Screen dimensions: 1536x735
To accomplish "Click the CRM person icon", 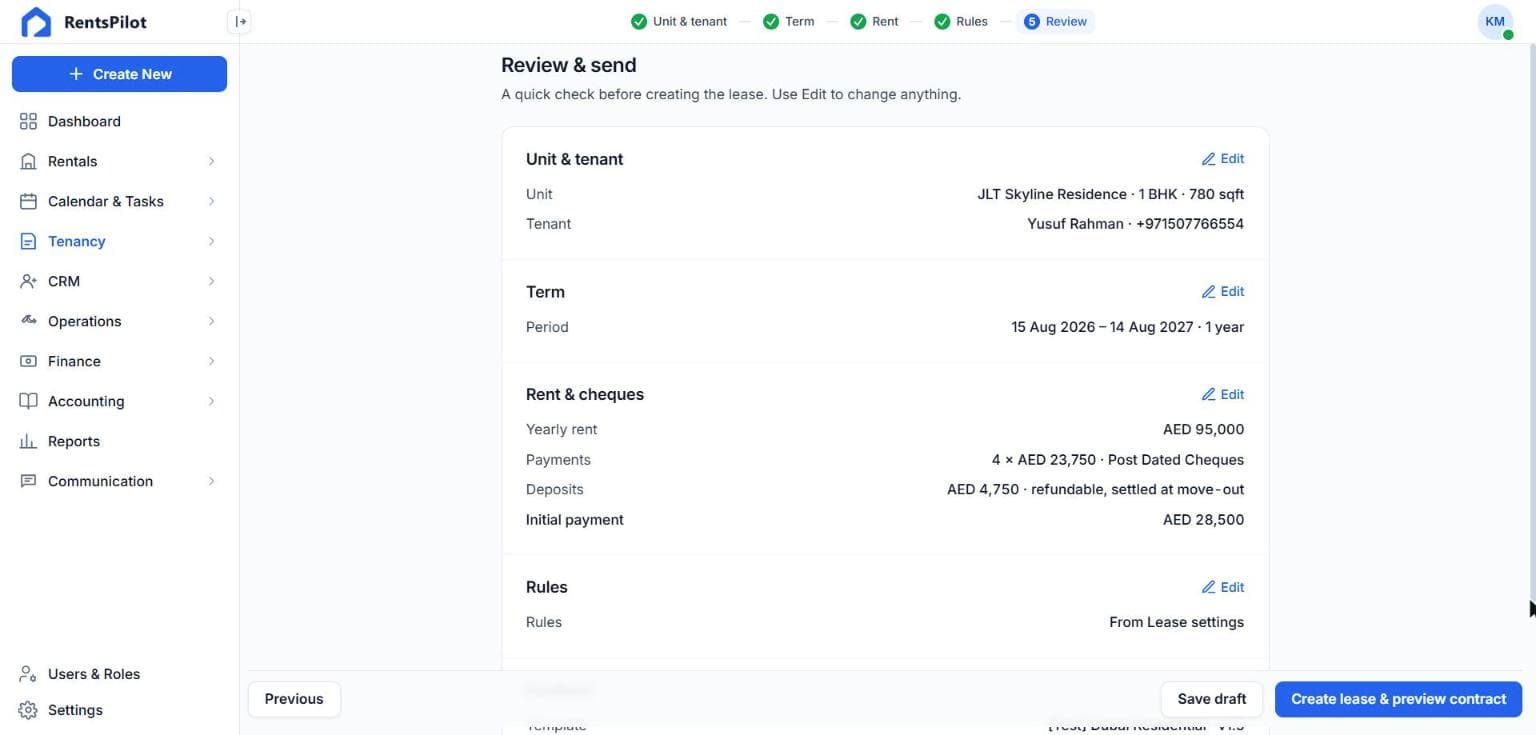I will point(28,281).
